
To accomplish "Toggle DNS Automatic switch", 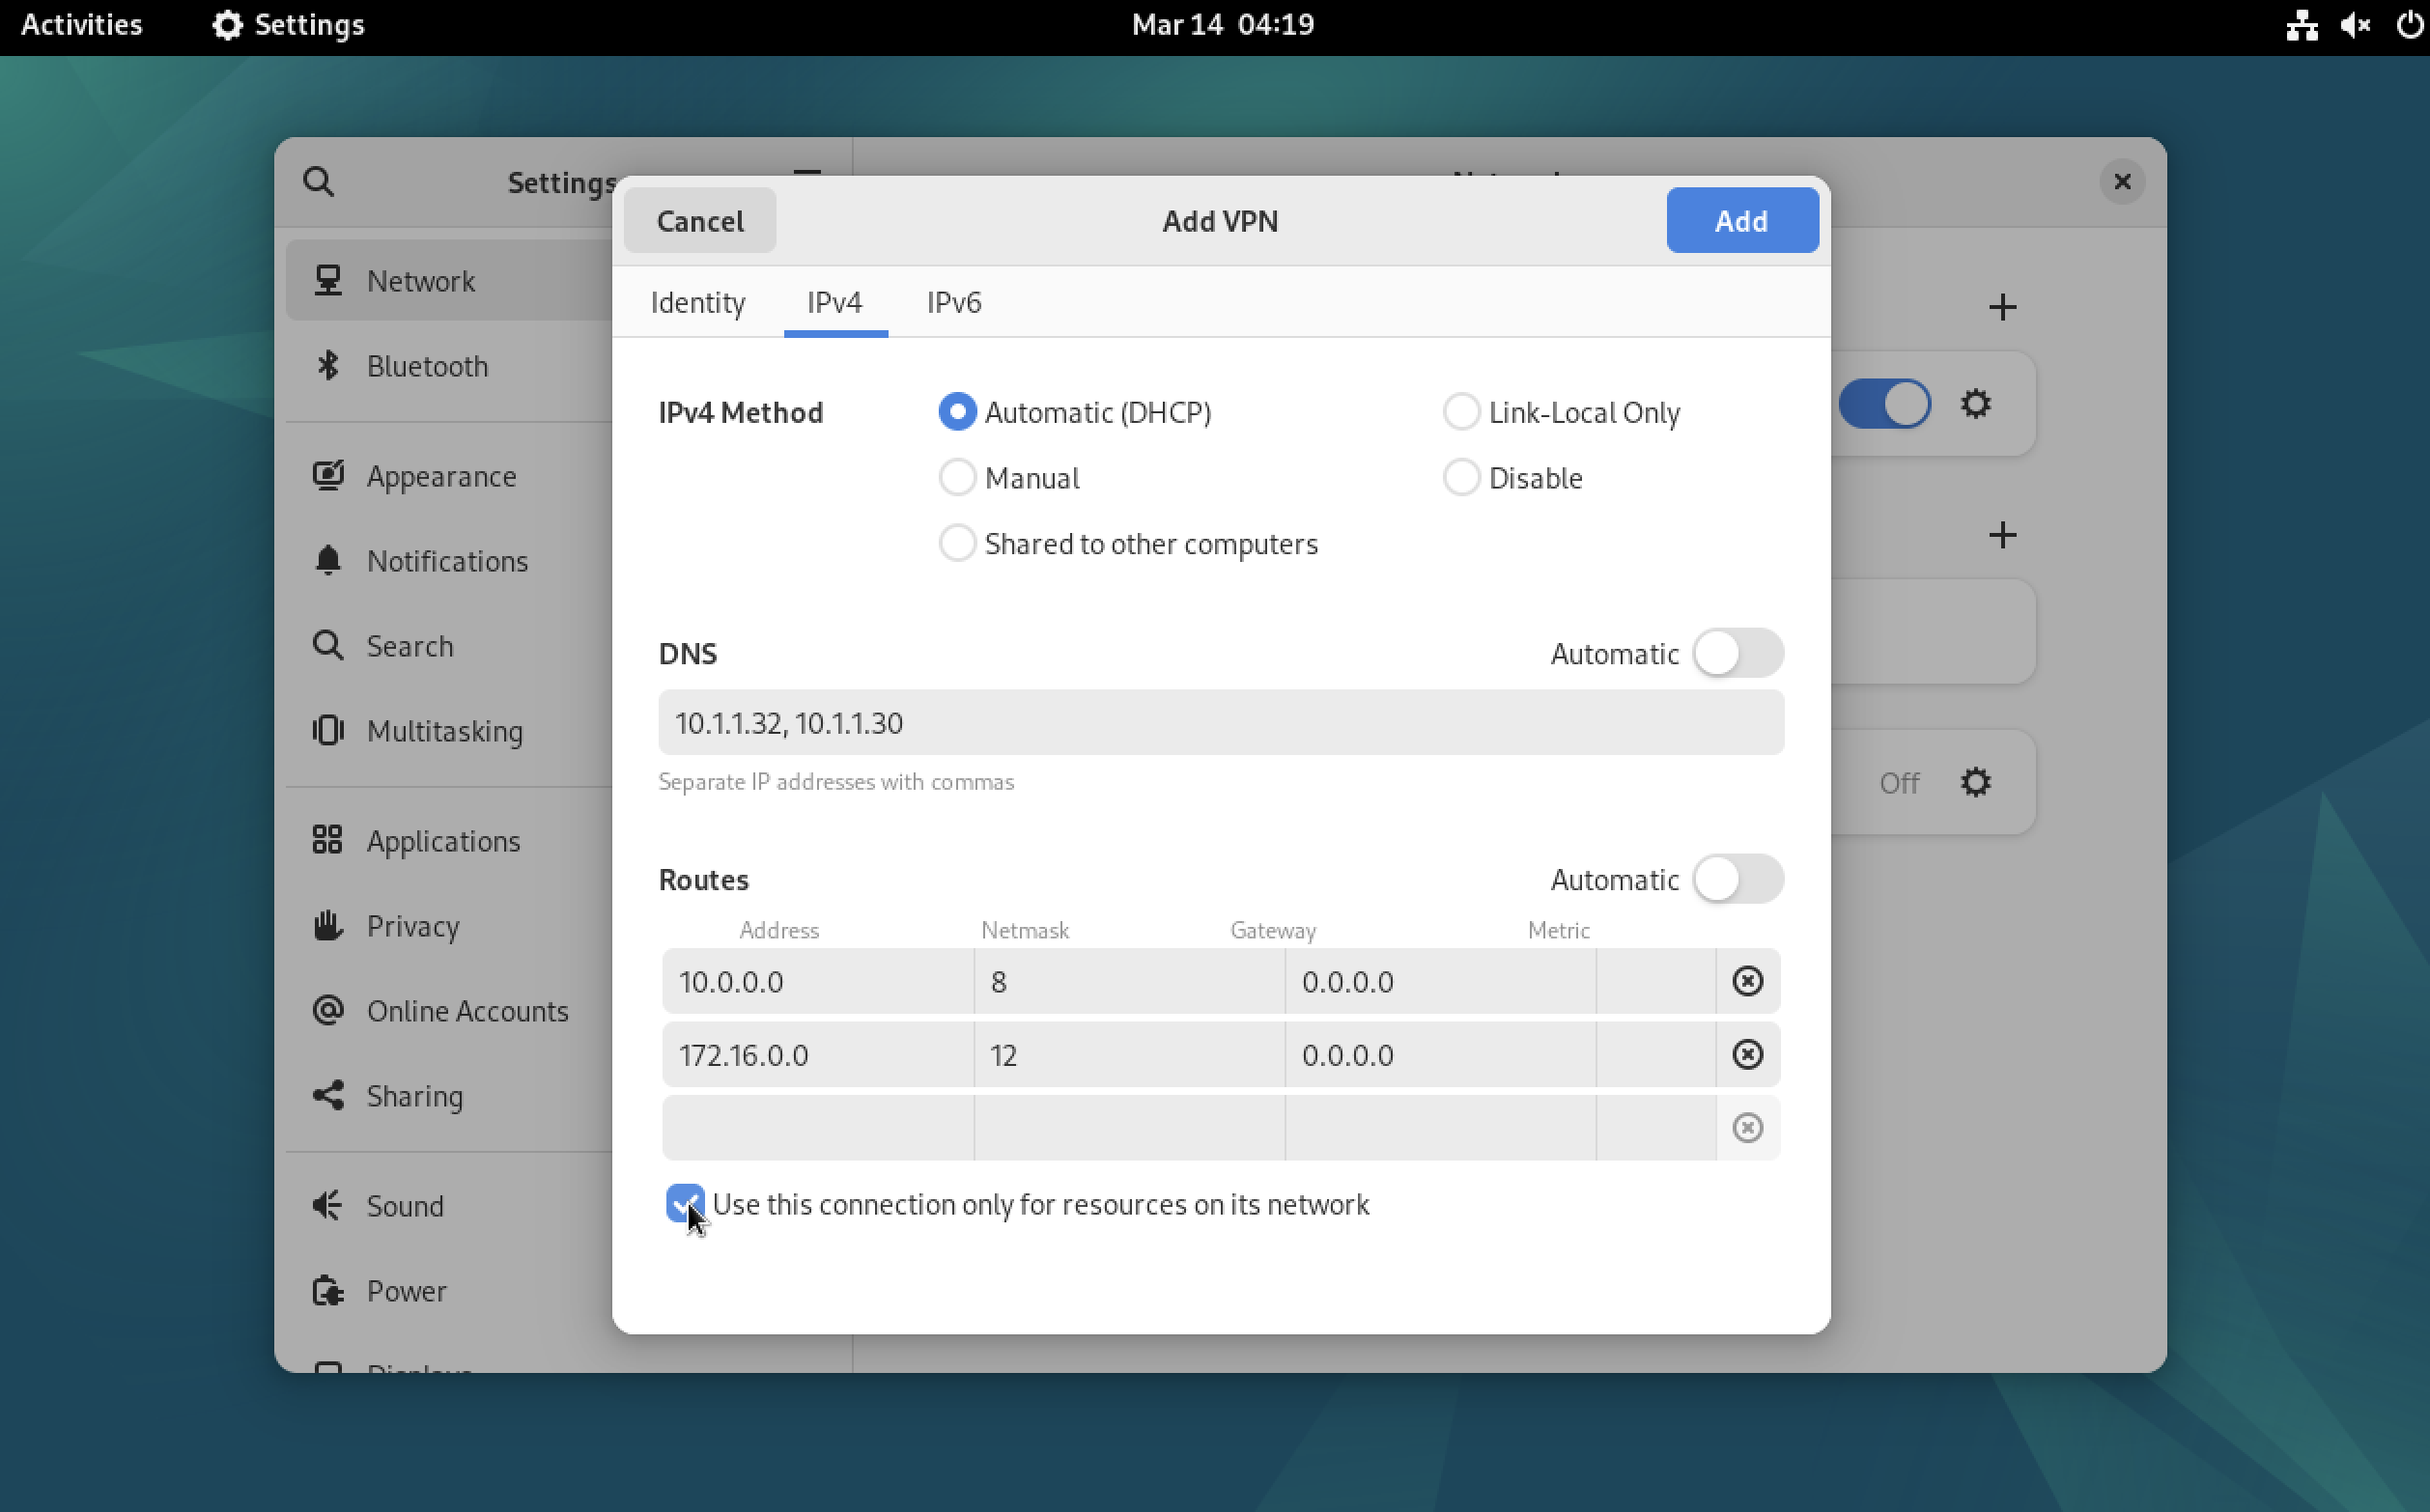I will click(x=1738, y=654).
